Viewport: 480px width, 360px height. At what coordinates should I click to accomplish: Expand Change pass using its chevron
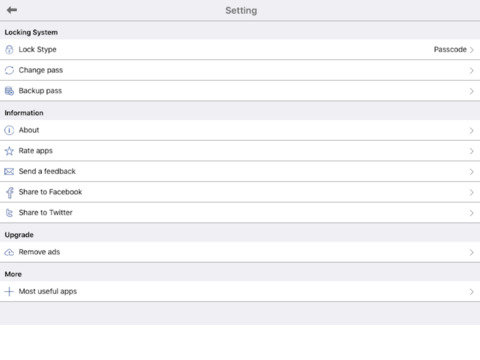click(x=471, y=70)
